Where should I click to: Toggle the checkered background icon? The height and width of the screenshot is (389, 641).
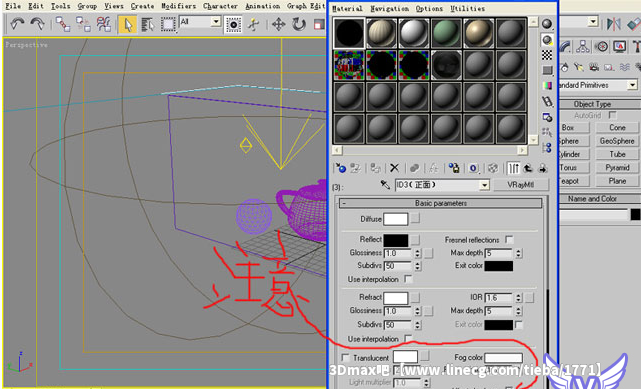tap(547, 55)
